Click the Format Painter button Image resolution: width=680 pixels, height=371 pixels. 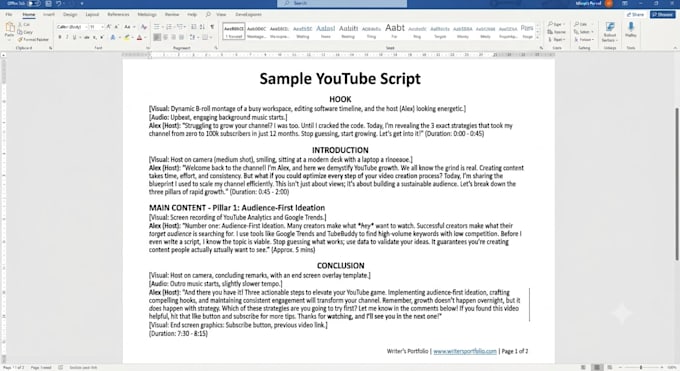pos(33,39)
